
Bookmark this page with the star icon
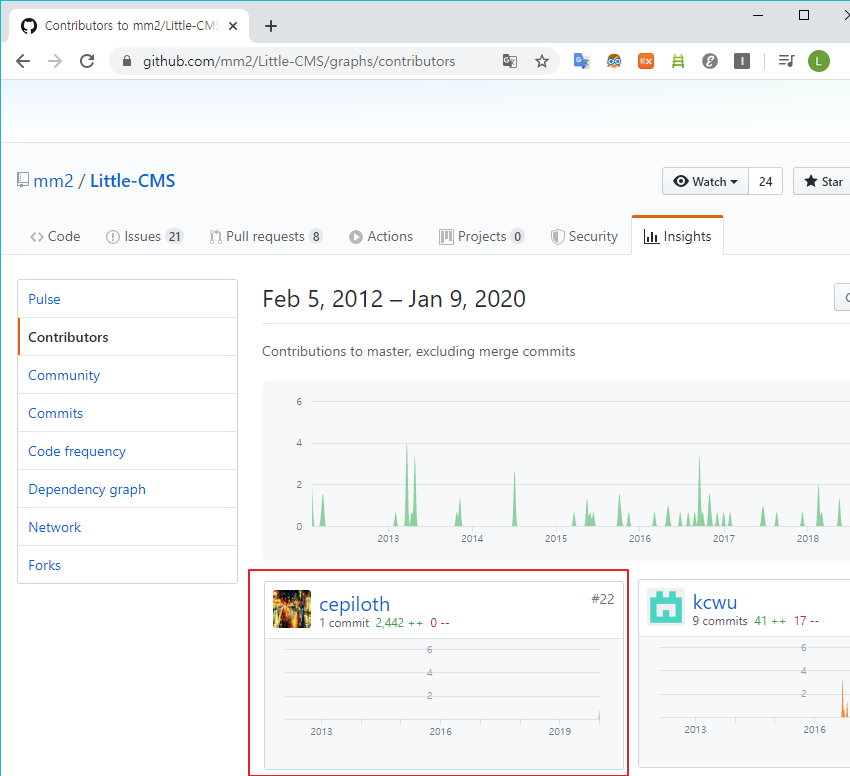tap(542, 61)
